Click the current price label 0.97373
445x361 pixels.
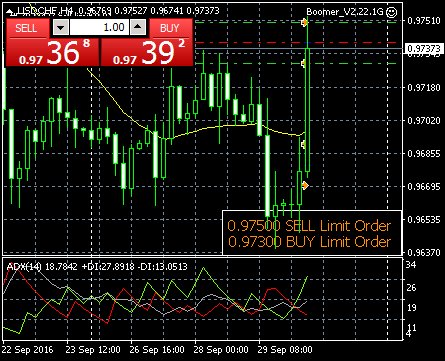point(424,49)
